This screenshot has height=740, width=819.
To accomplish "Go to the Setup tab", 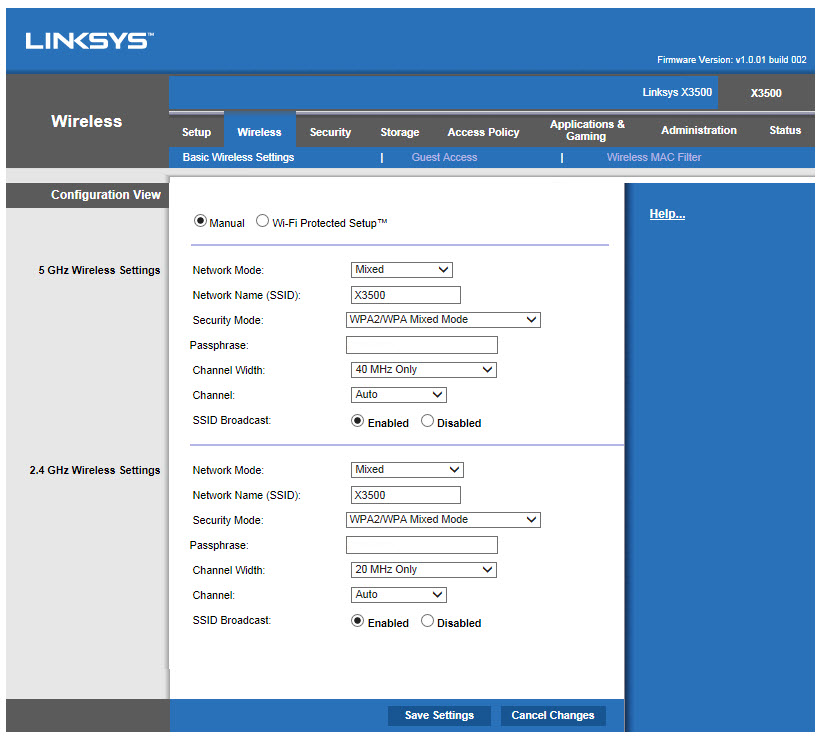I will pyautogui.click(x=196, y=132).
